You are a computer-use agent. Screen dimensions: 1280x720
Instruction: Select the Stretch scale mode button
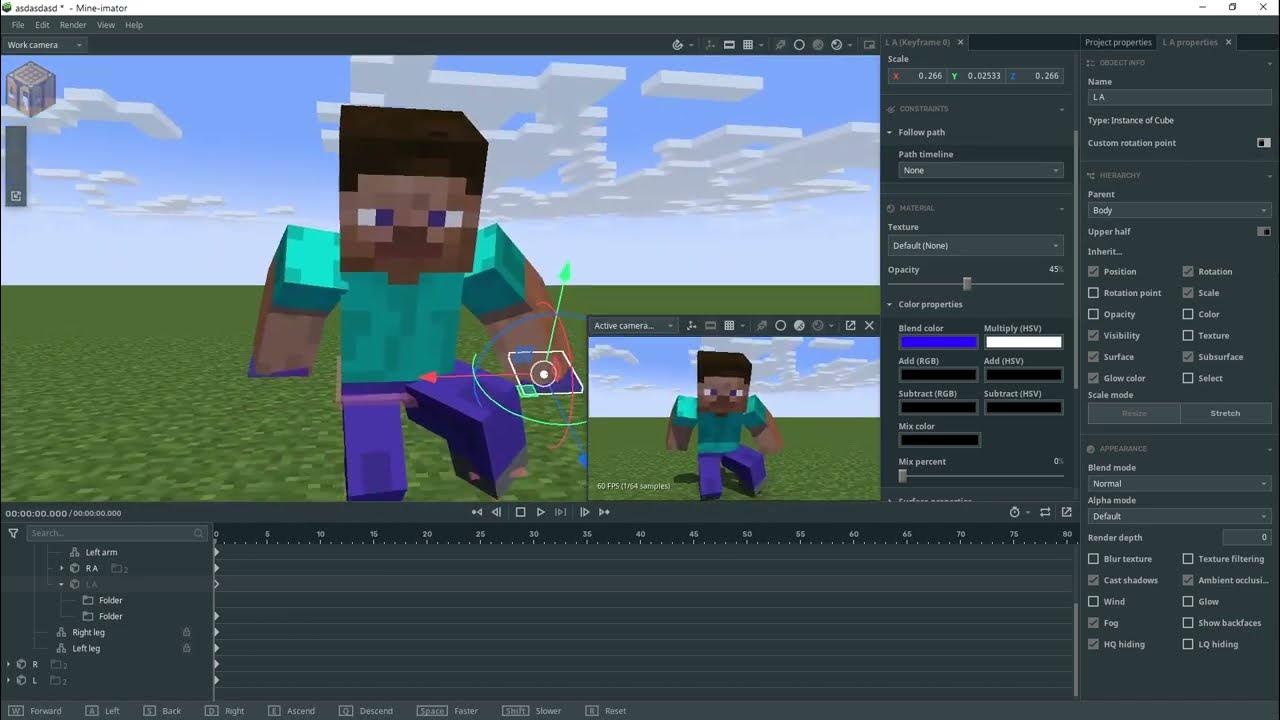pos(1225,413)
